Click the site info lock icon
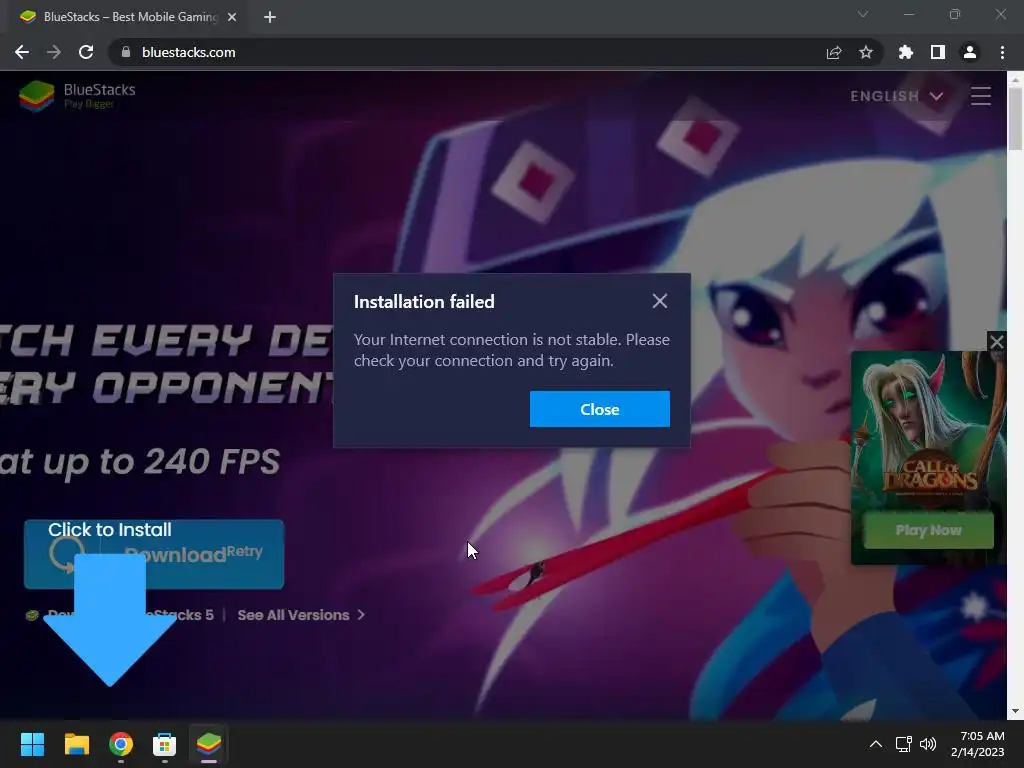The width and height of the screenshot is (1024, 768). click(x=126, y=52)
